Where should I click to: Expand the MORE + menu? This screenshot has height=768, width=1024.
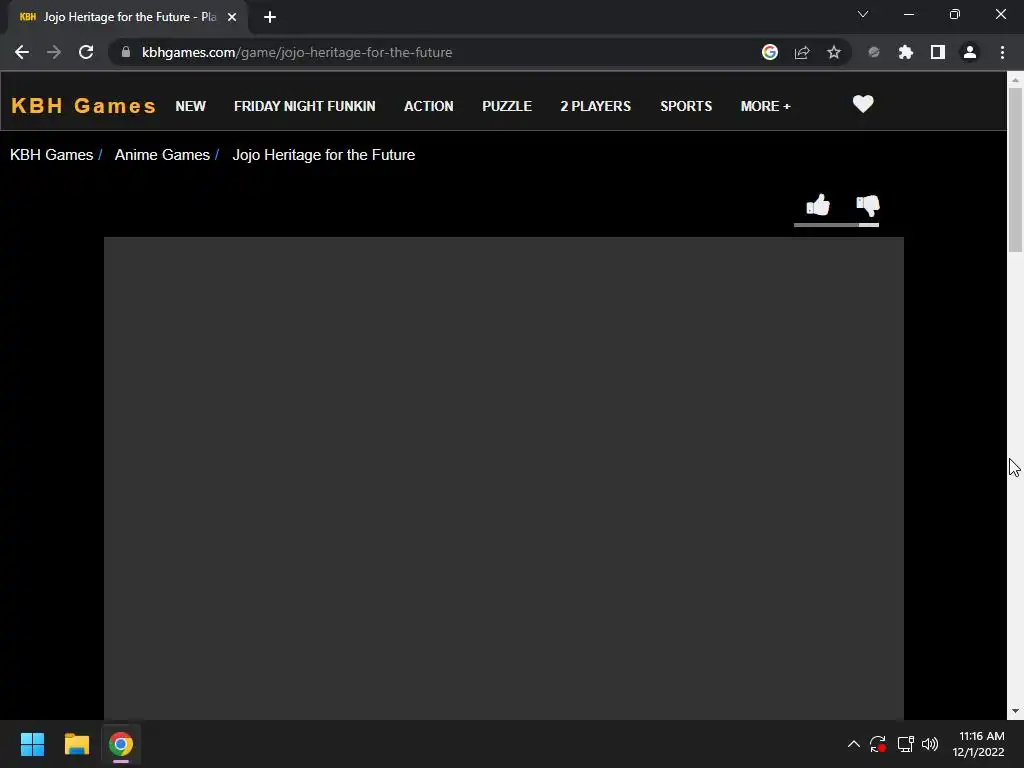click(x=765, y=106)
